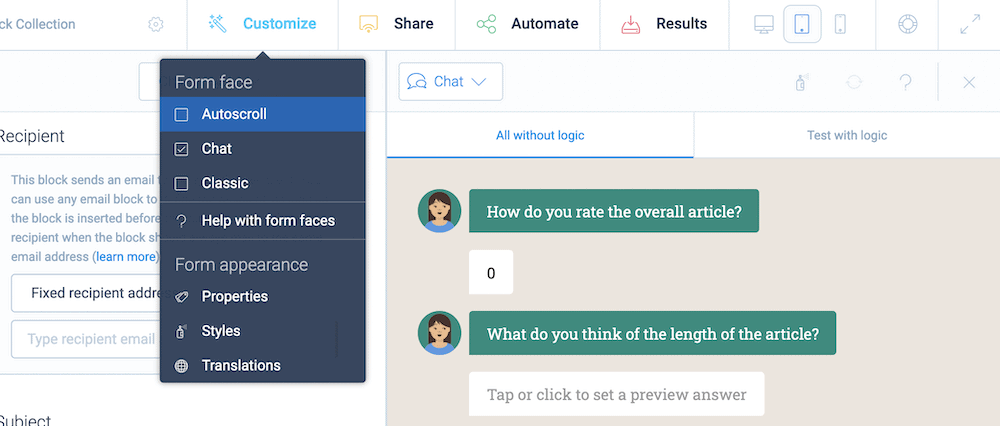Click the preview question mark icon

tap(905, 82)
